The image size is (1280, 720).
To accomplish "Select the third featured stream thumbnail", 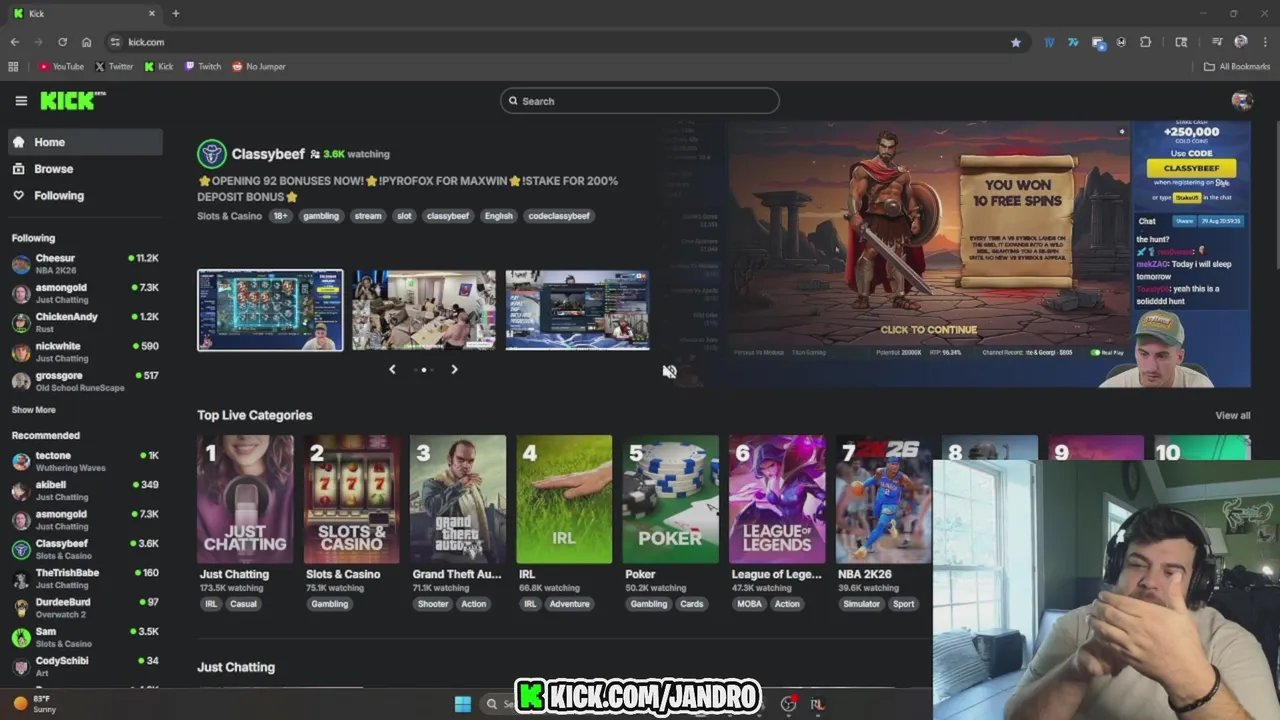I will click(577, 310).
